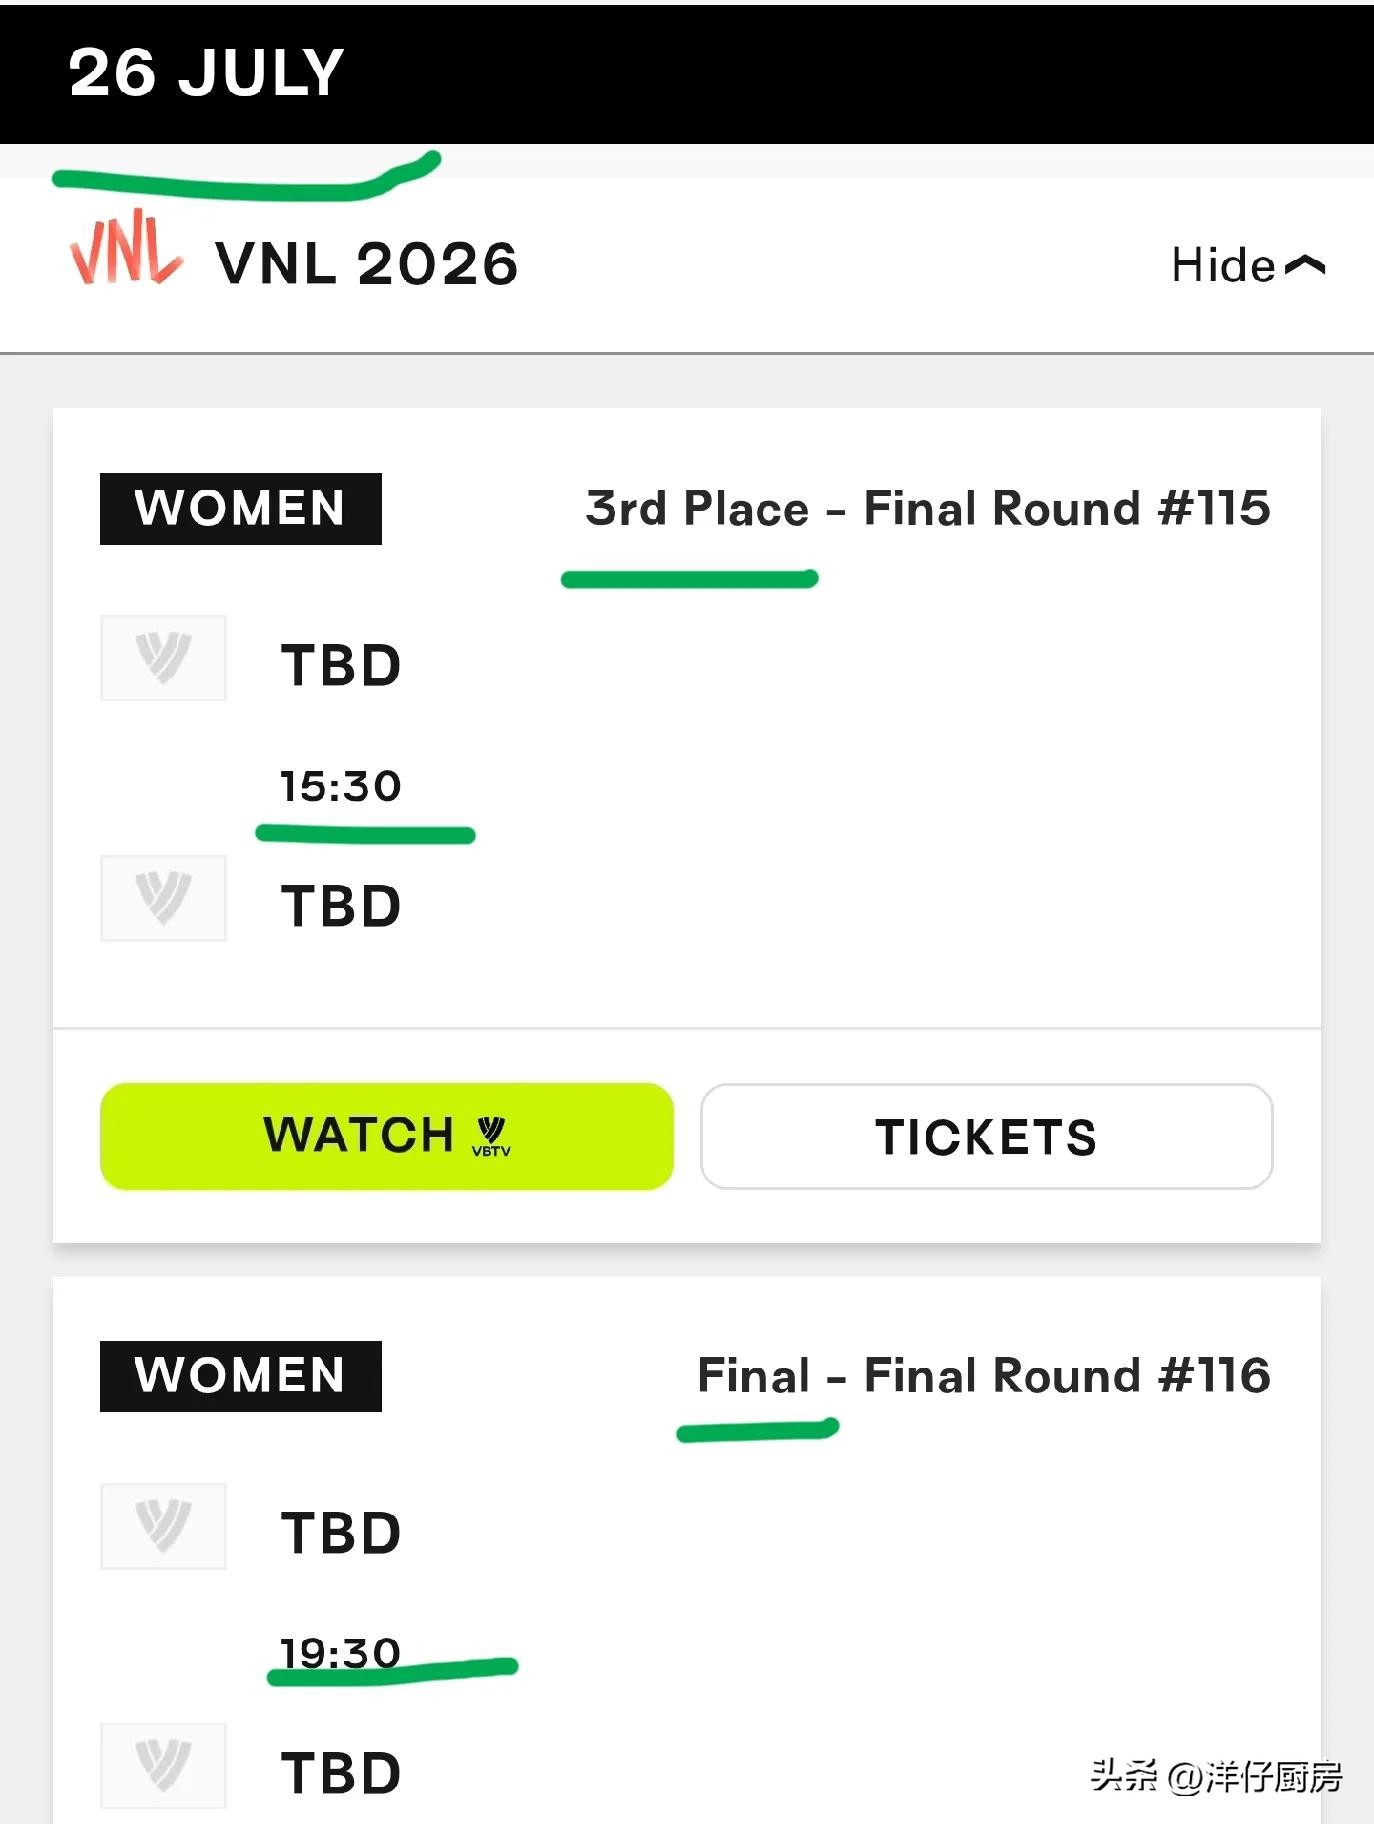Click the red VNL logo icon
1374x1824 pixels.
[126, 249]
